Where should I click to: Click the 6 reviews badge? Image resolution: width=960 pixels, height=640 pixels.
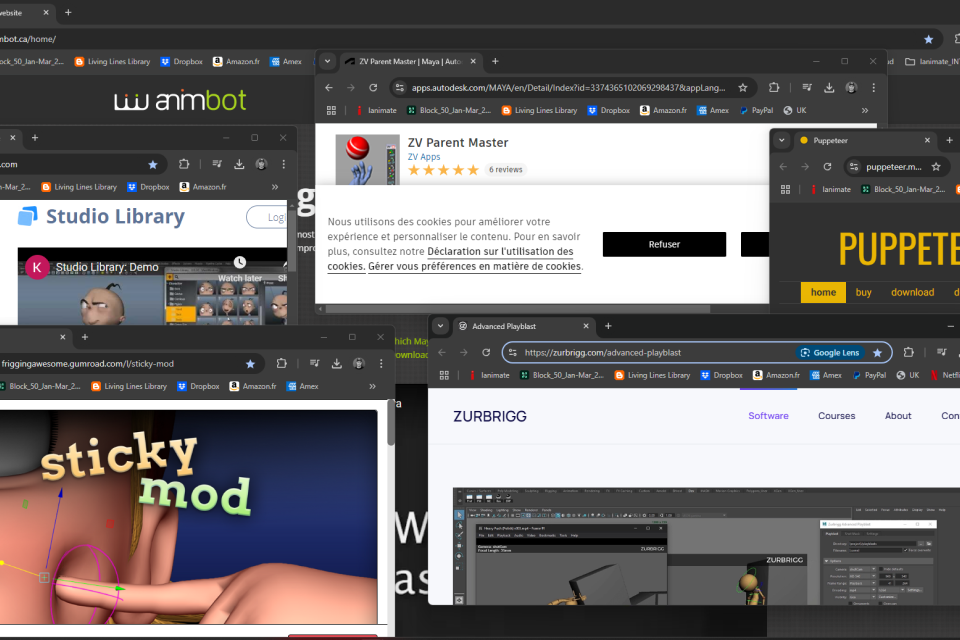click(506, 170)
